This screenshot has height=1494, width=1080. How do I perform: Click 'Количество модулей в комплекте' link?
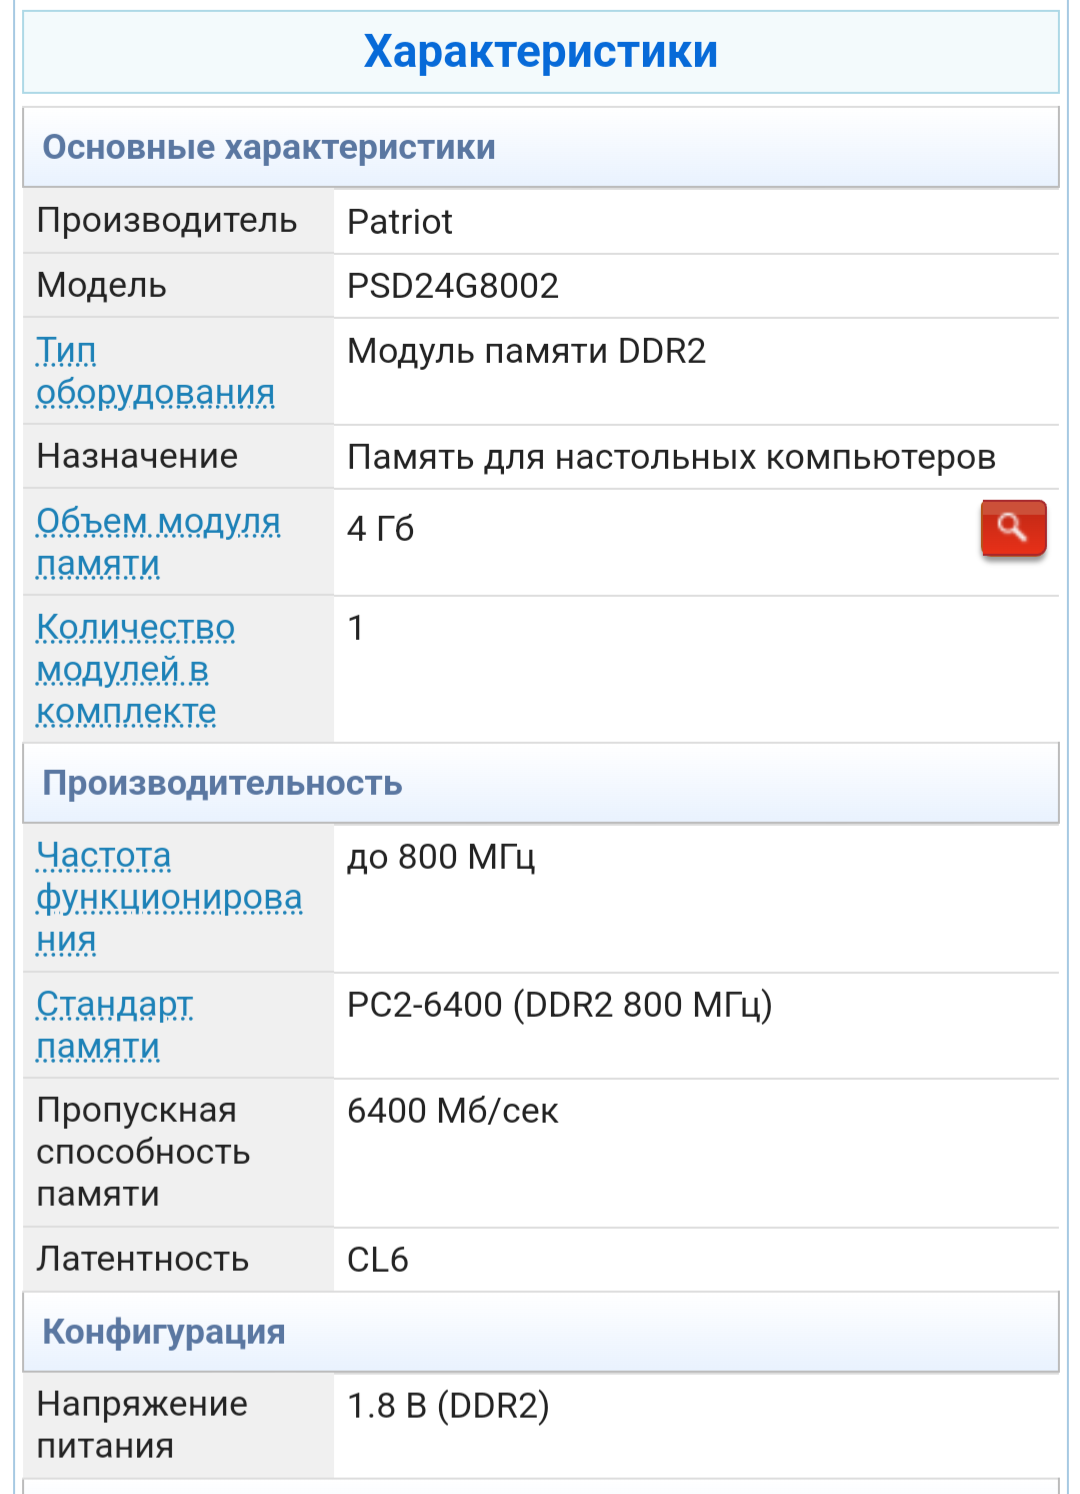135,669
